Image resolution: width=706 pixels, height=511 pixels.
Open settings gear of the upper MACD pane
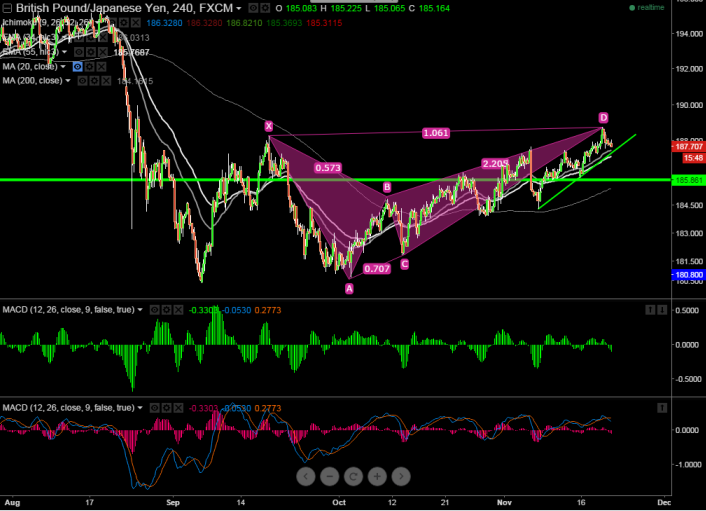(x=166, y=310)
